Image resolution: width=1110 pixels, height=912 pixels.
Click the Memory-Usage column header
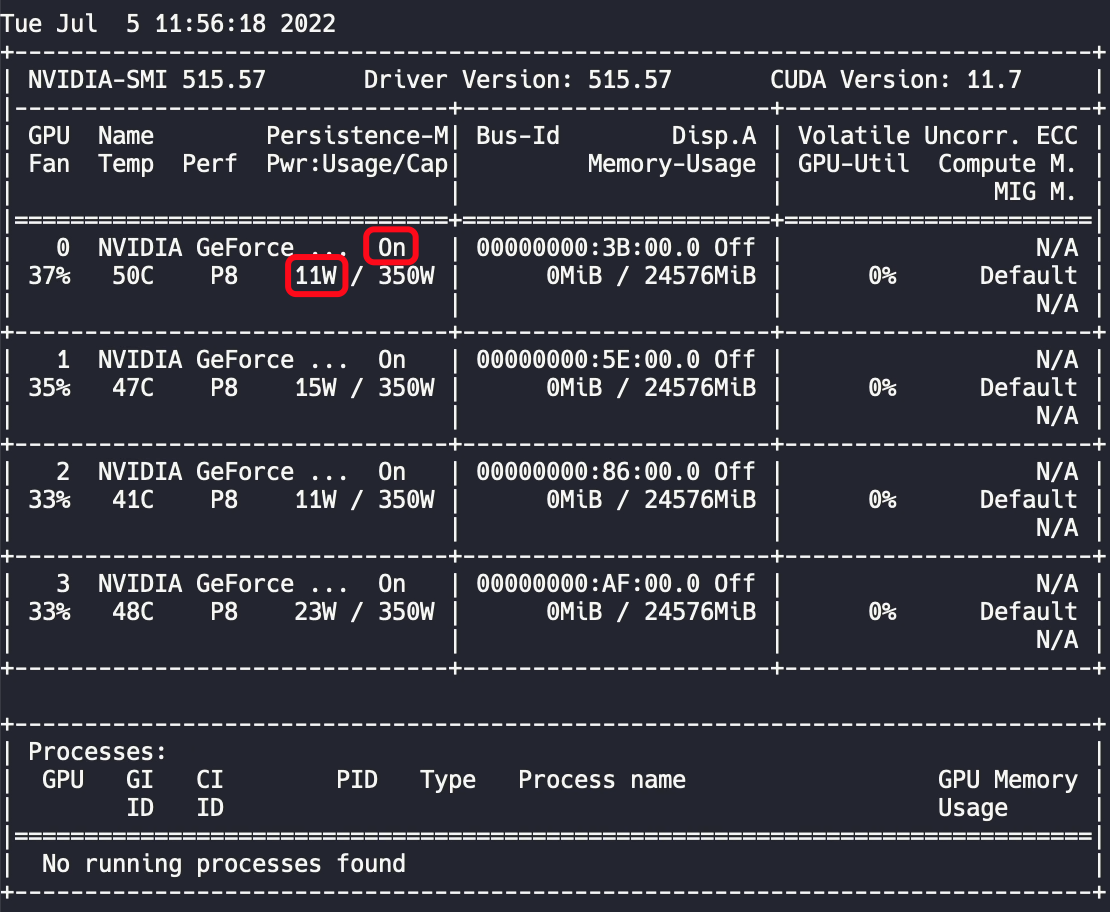pyautogui.click(x=671, y=164)
